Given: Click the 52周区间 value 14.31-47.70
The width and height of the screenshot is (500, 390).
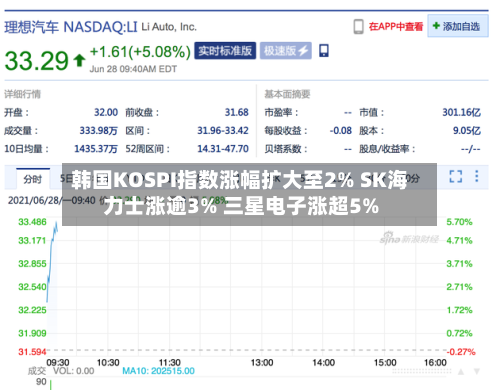Looking at the screenshot, I should pyautogui.click(x=223, y=149).
